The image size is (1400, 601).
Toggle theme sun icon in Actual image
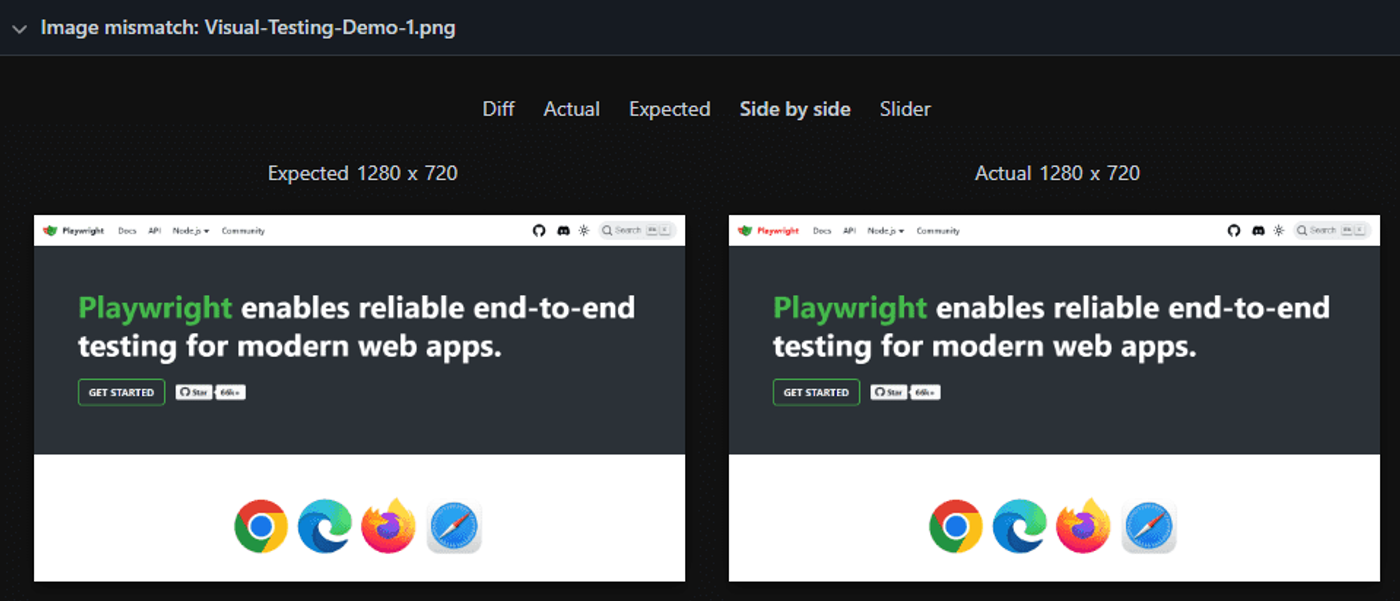tap(1279, 230)
